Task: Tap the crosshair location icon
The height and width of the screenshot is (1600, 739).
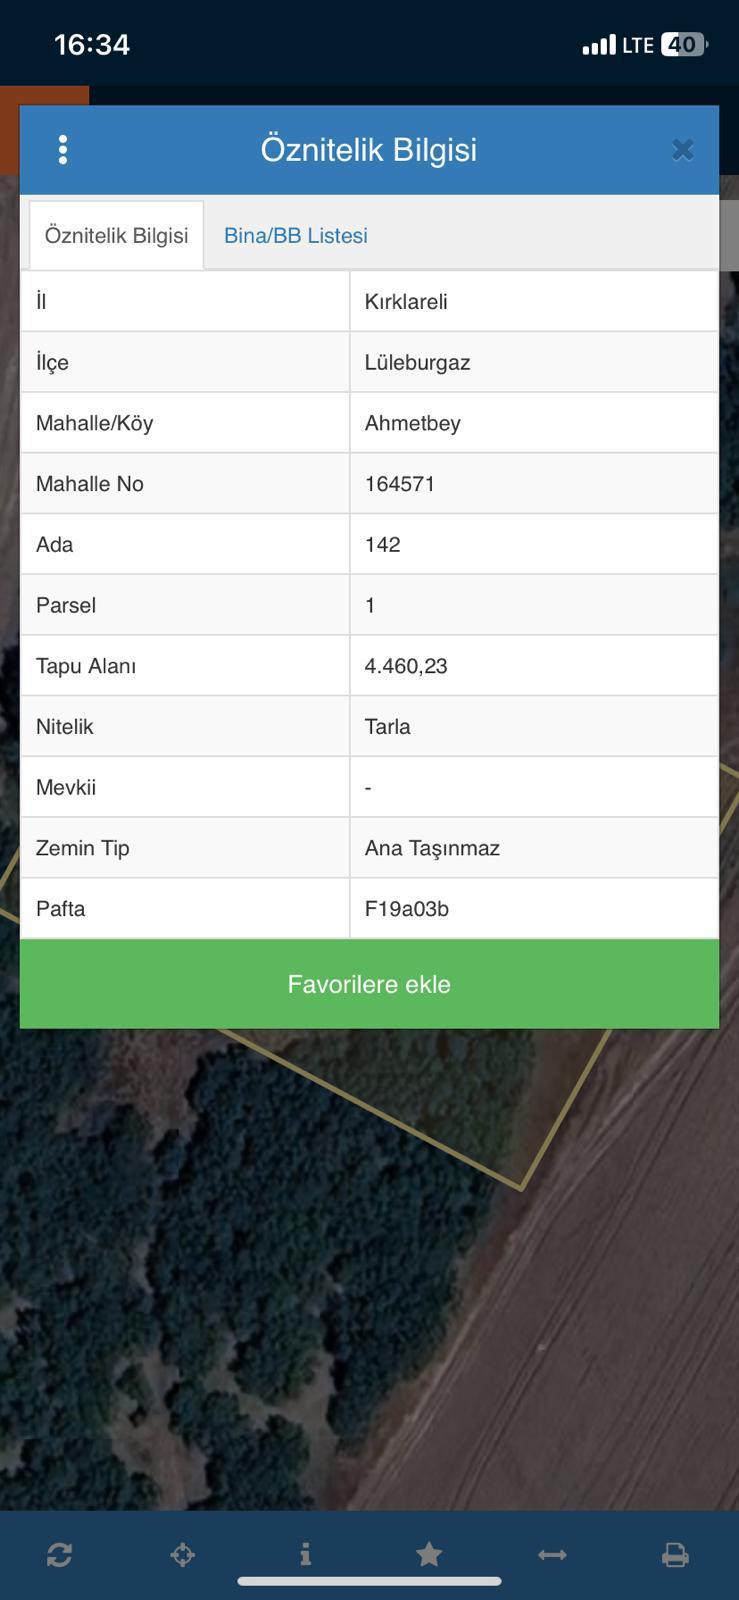Action: pyautogui.click(x=182, y=1555)
